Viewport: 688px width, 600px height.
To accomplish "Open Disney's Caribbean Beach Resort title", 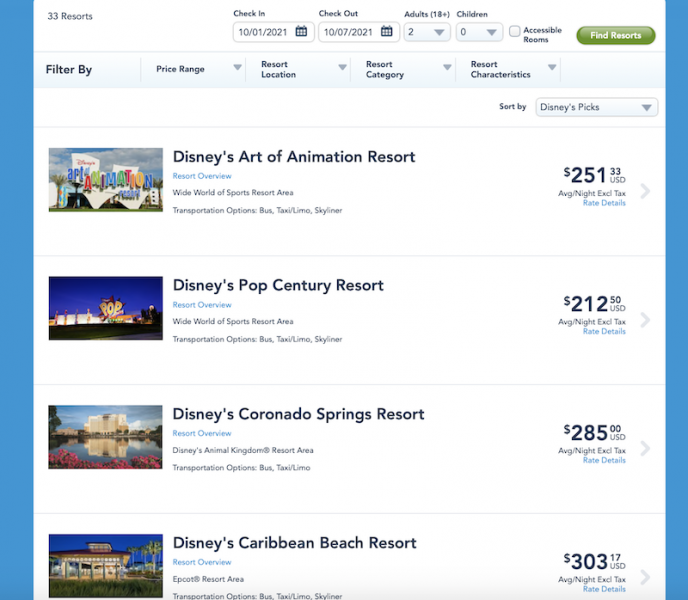I will 294,543.
